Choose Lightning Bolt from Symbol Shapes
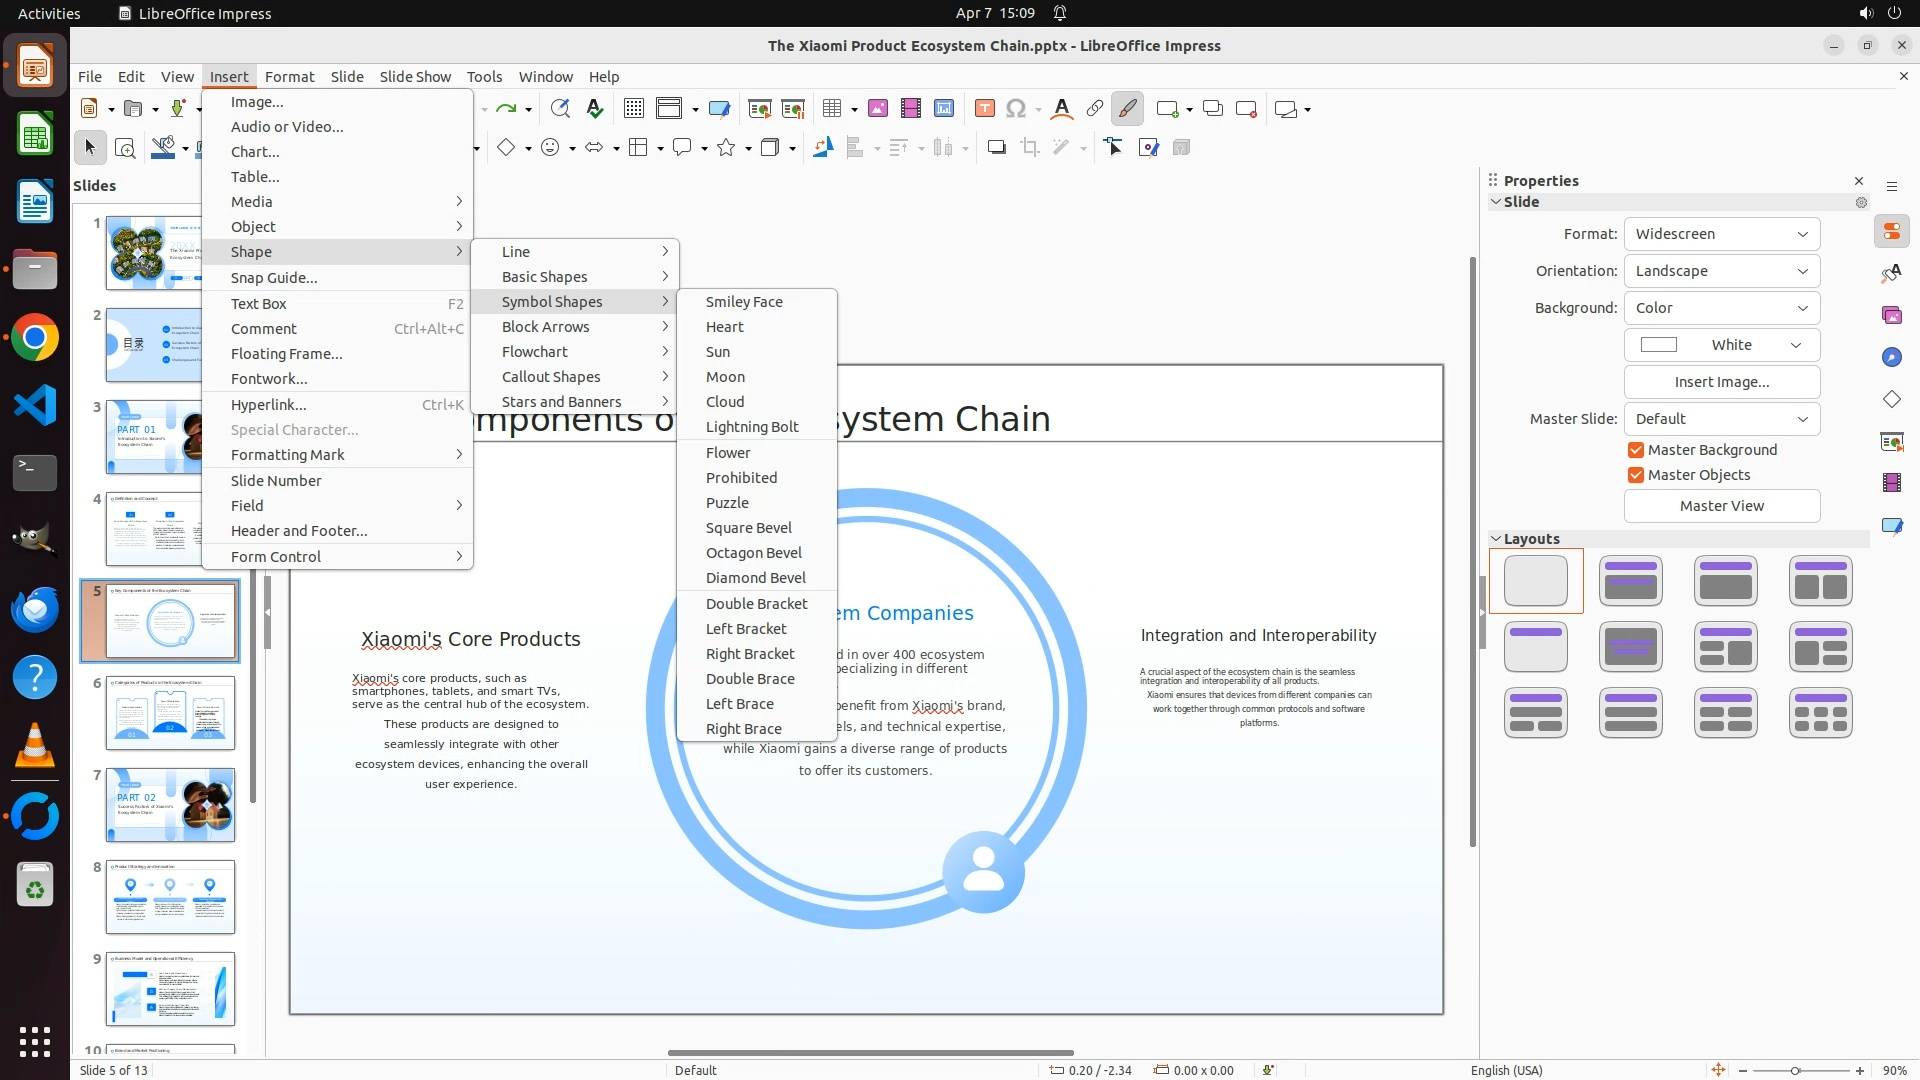Screen dimensions: 1920x1080 coord(752,427)
